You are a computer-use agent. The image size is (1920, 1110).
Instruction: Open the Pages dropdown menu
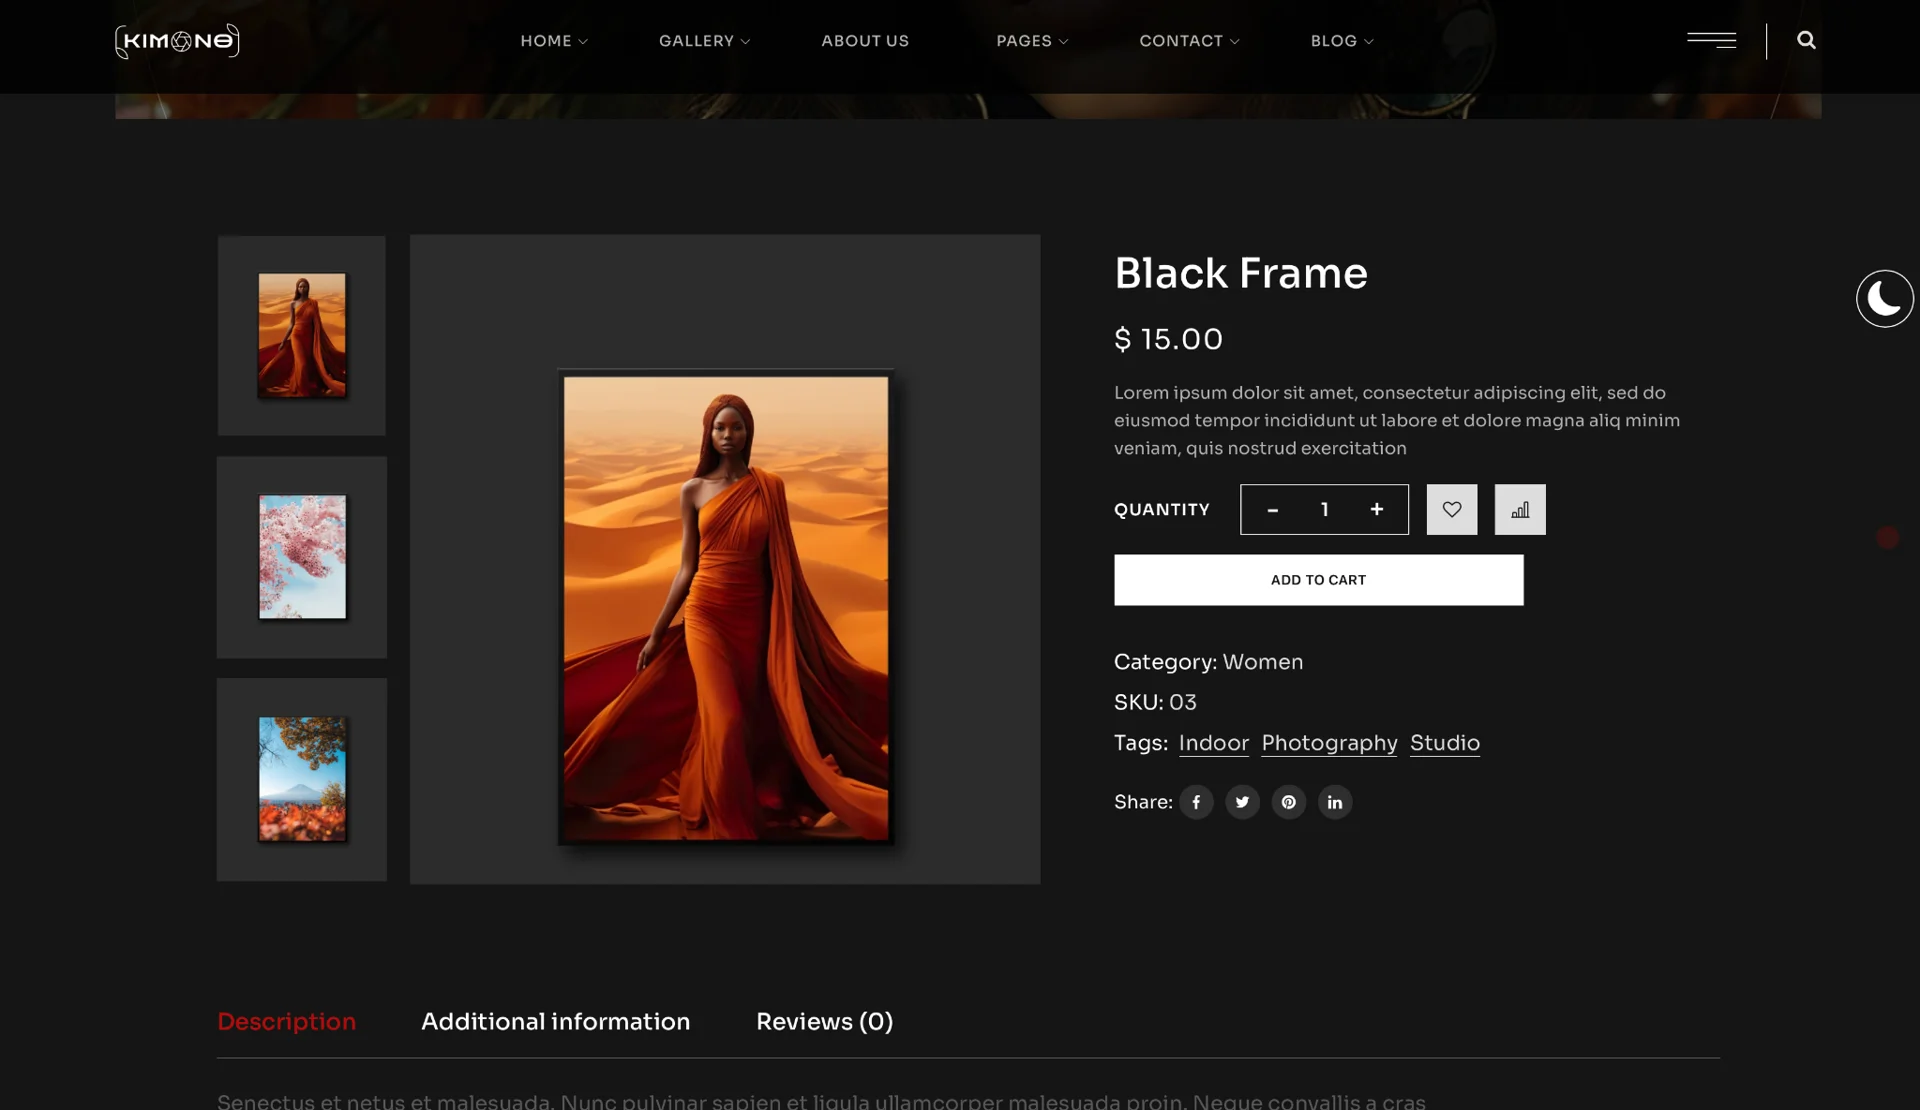coord(1032,41)
